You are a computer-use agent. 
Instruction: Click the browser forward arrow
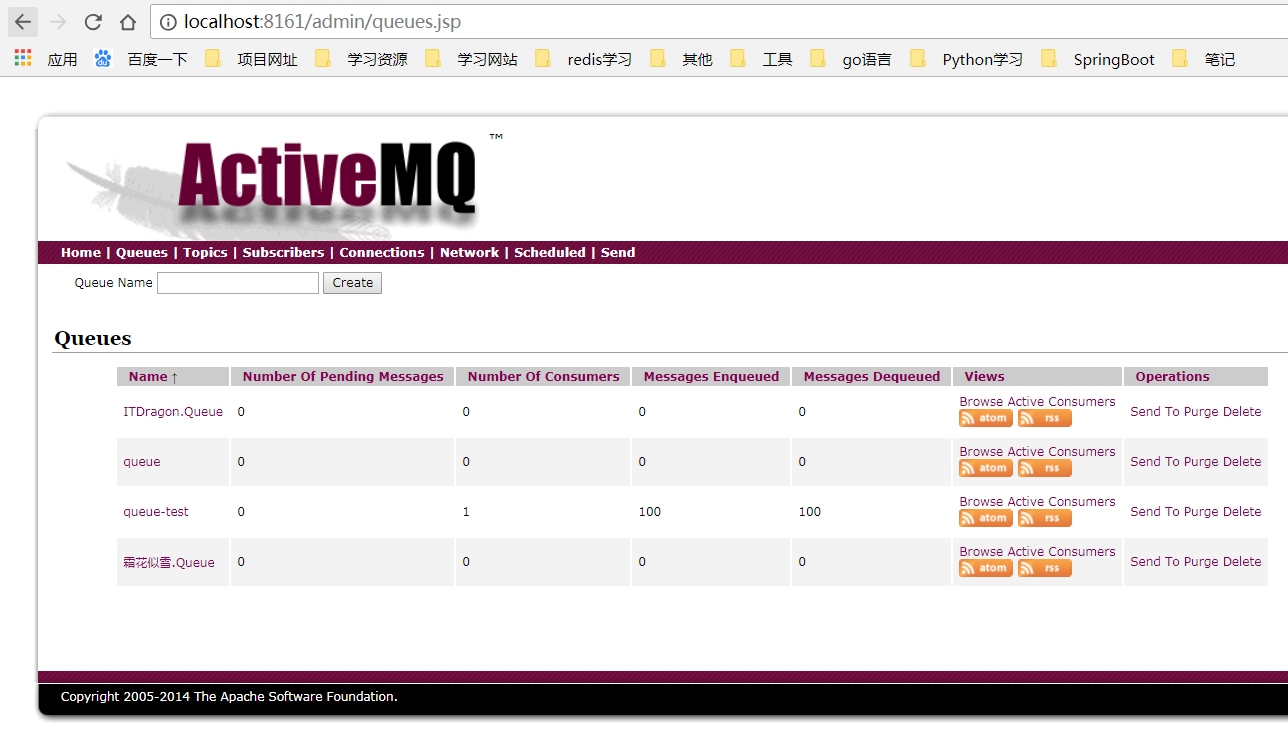click(58, 22)
